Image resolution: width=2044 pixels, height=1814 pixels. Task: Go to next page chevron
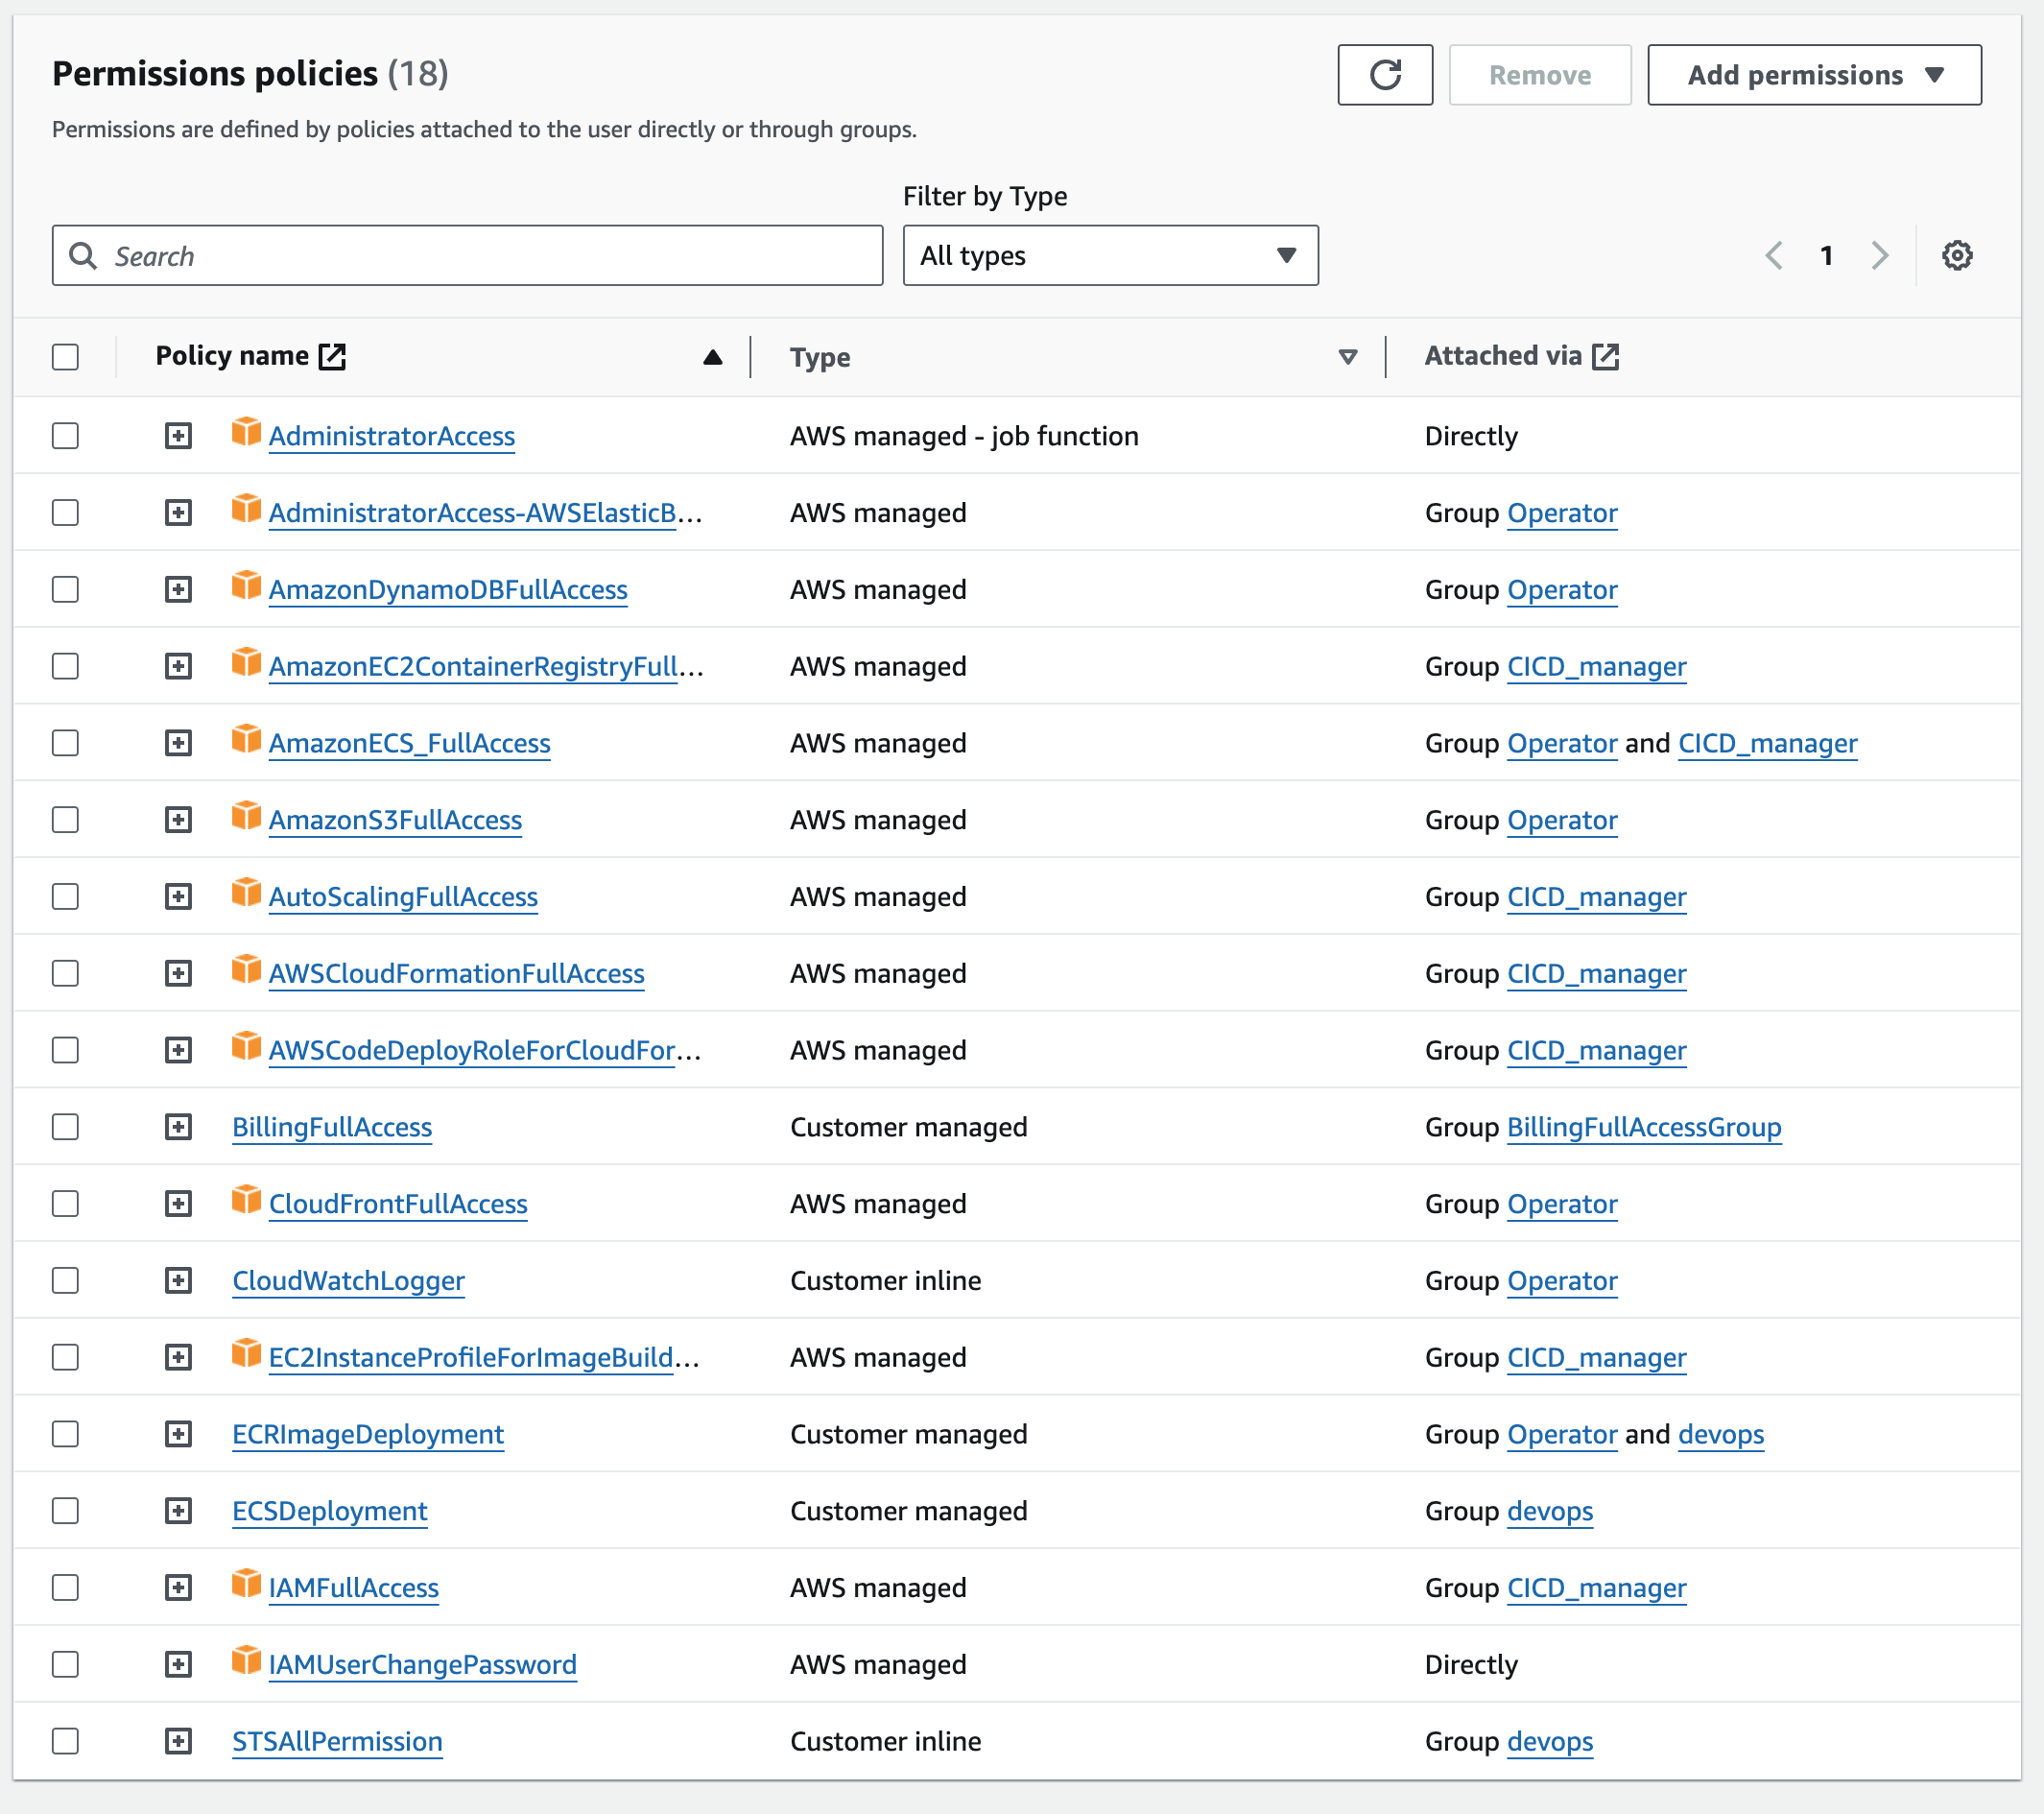click(1879, 256)
